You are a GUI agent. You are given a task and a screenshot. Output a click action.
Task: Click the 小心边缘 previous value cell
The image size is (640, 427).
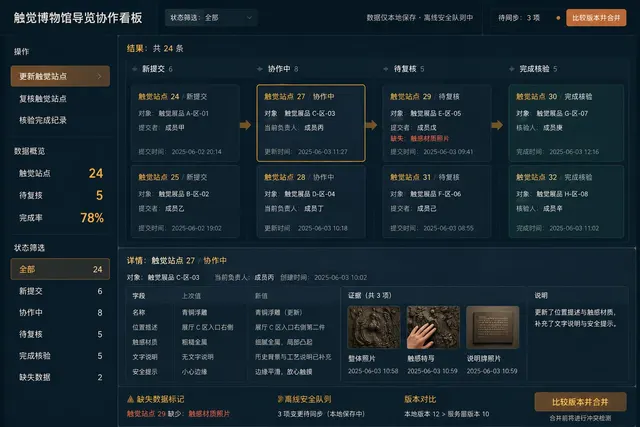194,372
